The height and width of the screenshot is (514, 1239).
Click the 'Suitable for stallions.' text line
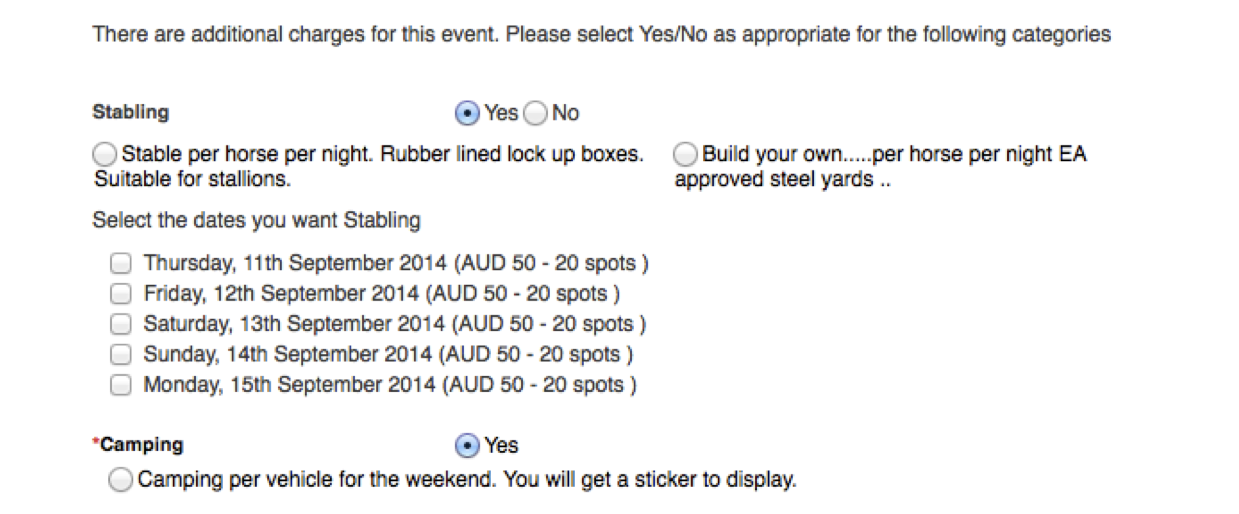192,181
